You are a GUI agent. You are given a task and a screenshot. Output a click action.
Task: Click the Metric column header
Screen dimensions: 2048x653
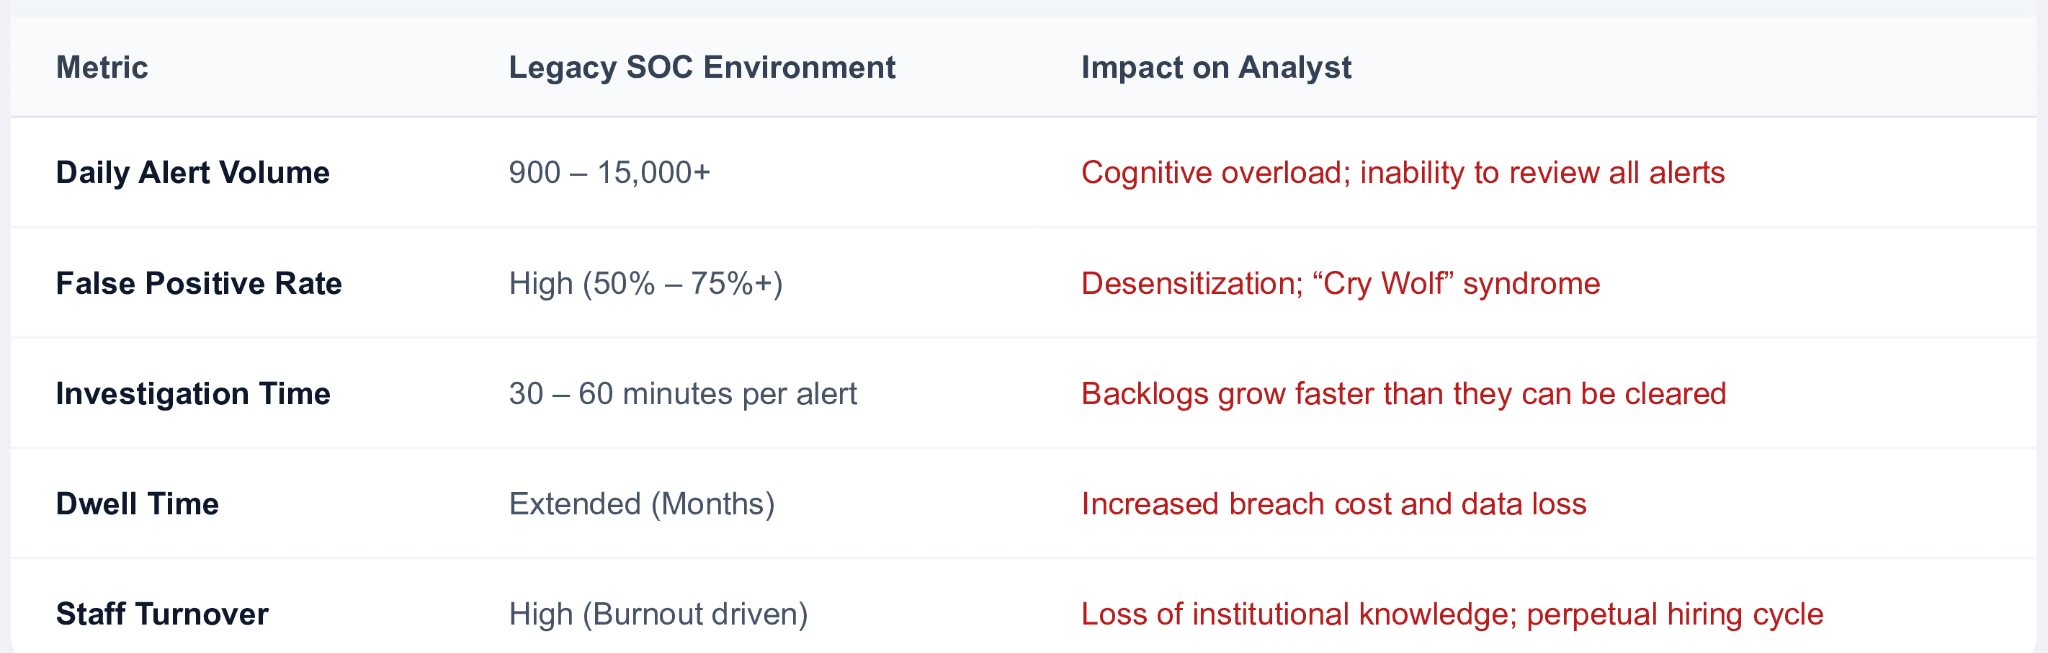point(102,67)
